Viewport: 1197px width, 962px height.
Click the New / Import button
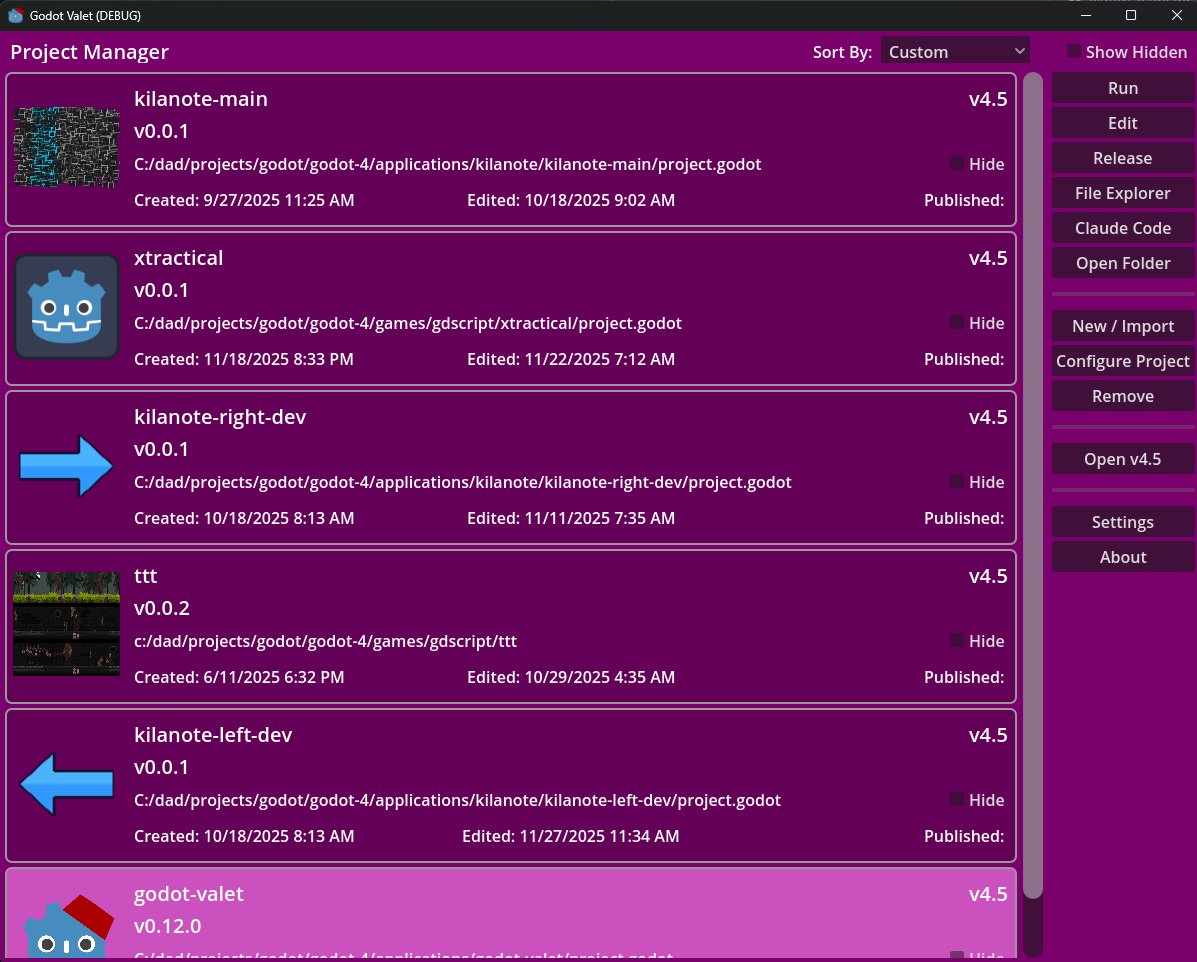[1123, 326]
